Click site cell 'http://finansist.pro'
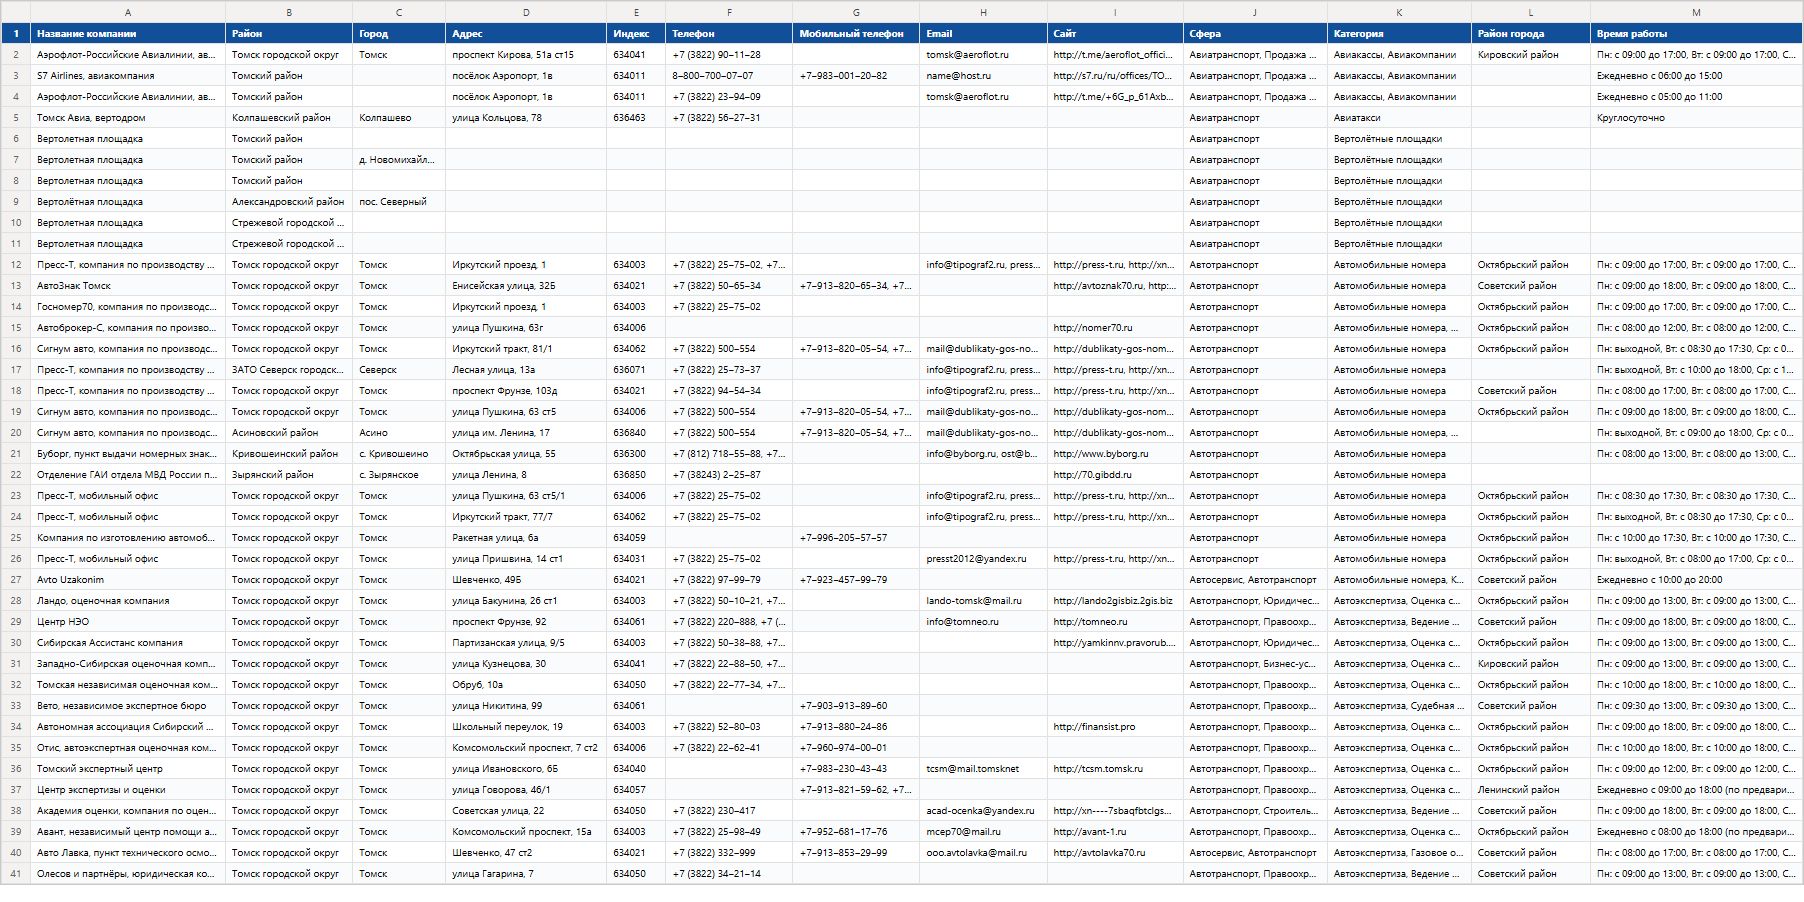Screen dimensions: 1804x902 click(x=1115, y=727)
